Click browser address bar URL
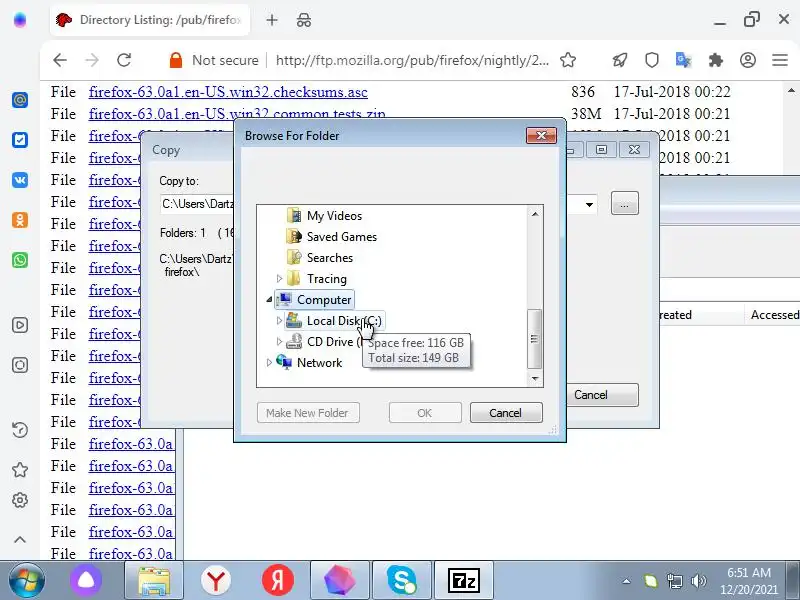 tap(412, 60)
